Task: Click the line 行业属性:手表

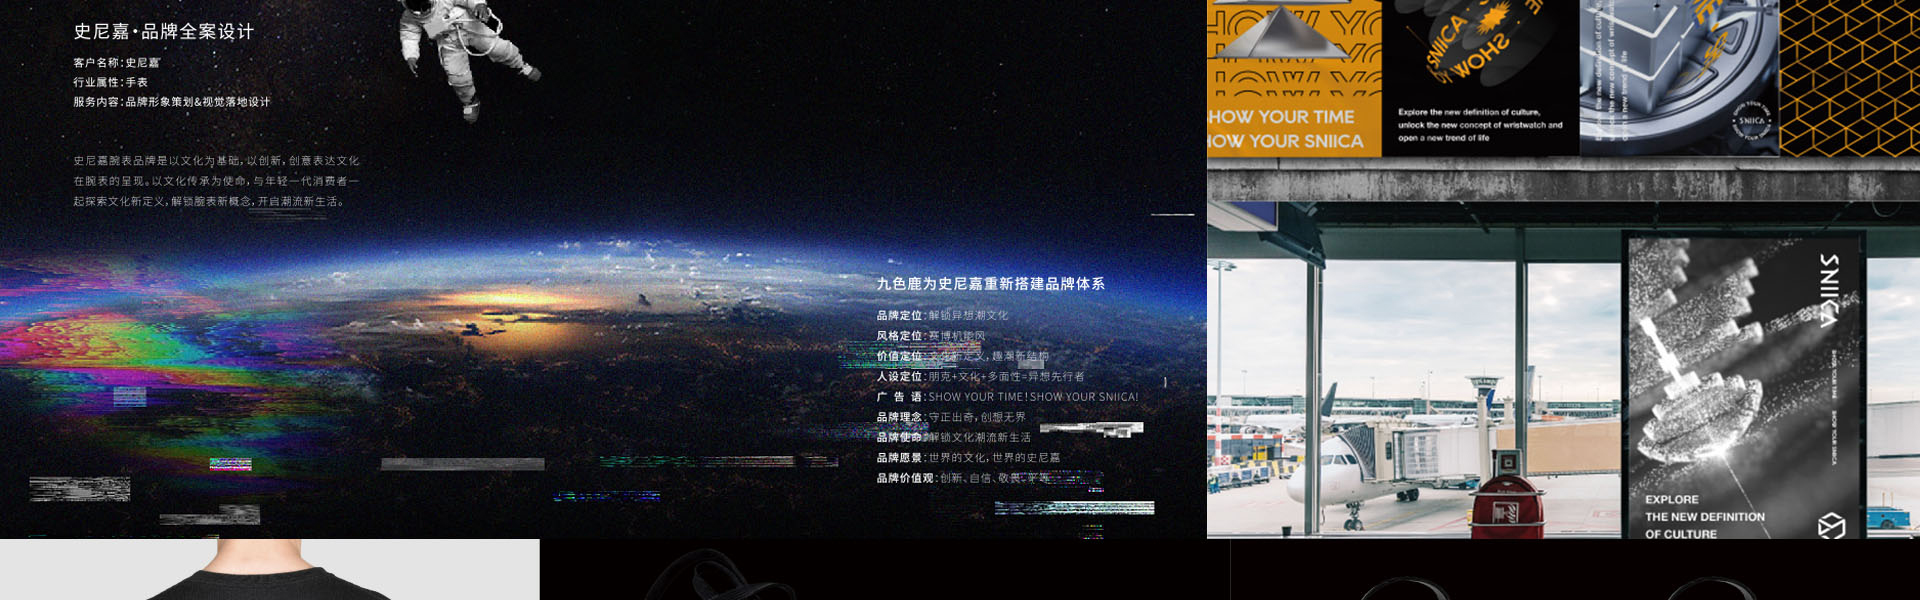Action: (110, 82)
